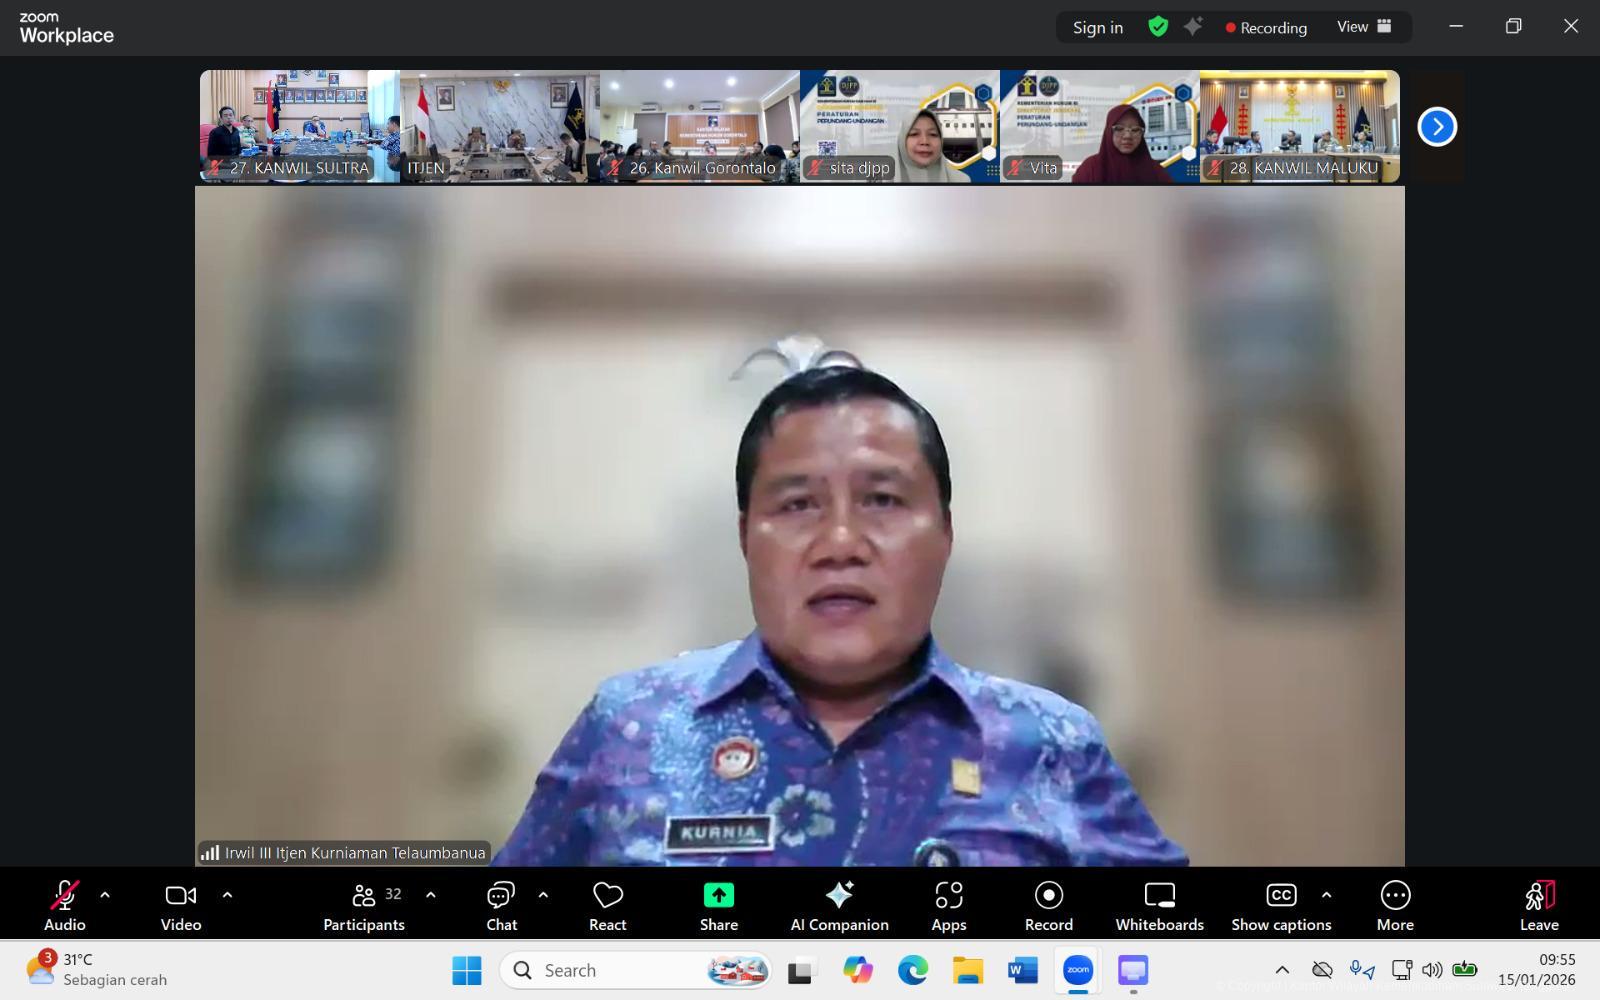The height and width of the screenshot is (1000, 1600).
Task: Click the green Share screen icon
Action: (718, 895)
